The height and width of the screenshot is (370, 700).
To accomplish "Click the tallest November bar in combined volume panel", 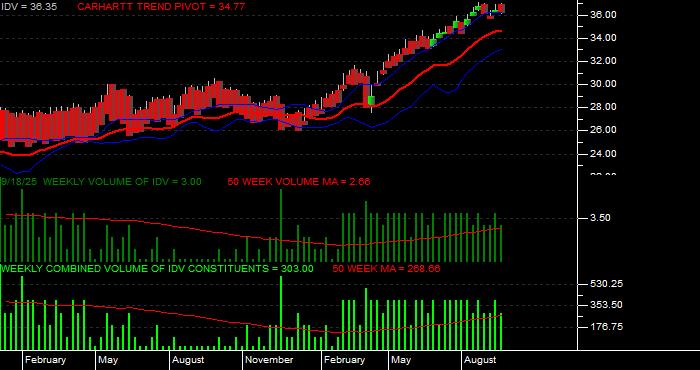I will (281, 313).
